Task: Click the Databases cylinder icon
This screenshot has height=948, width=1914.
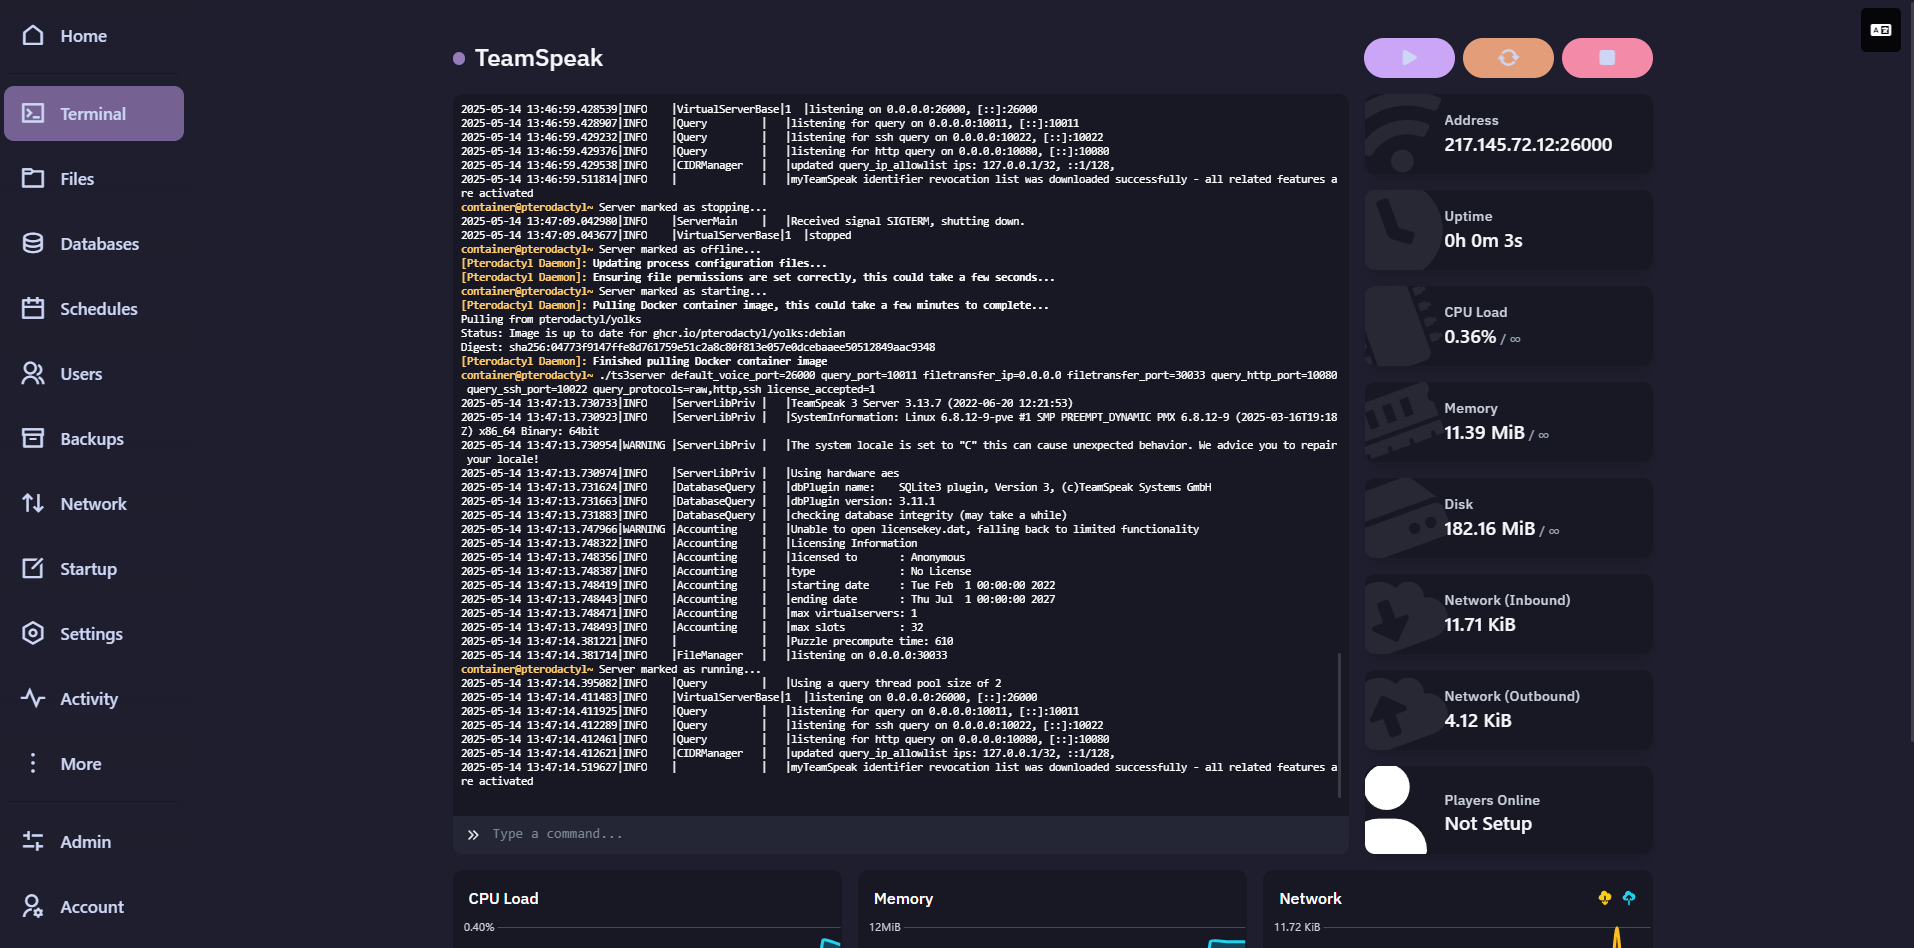Action: point(33,244)
